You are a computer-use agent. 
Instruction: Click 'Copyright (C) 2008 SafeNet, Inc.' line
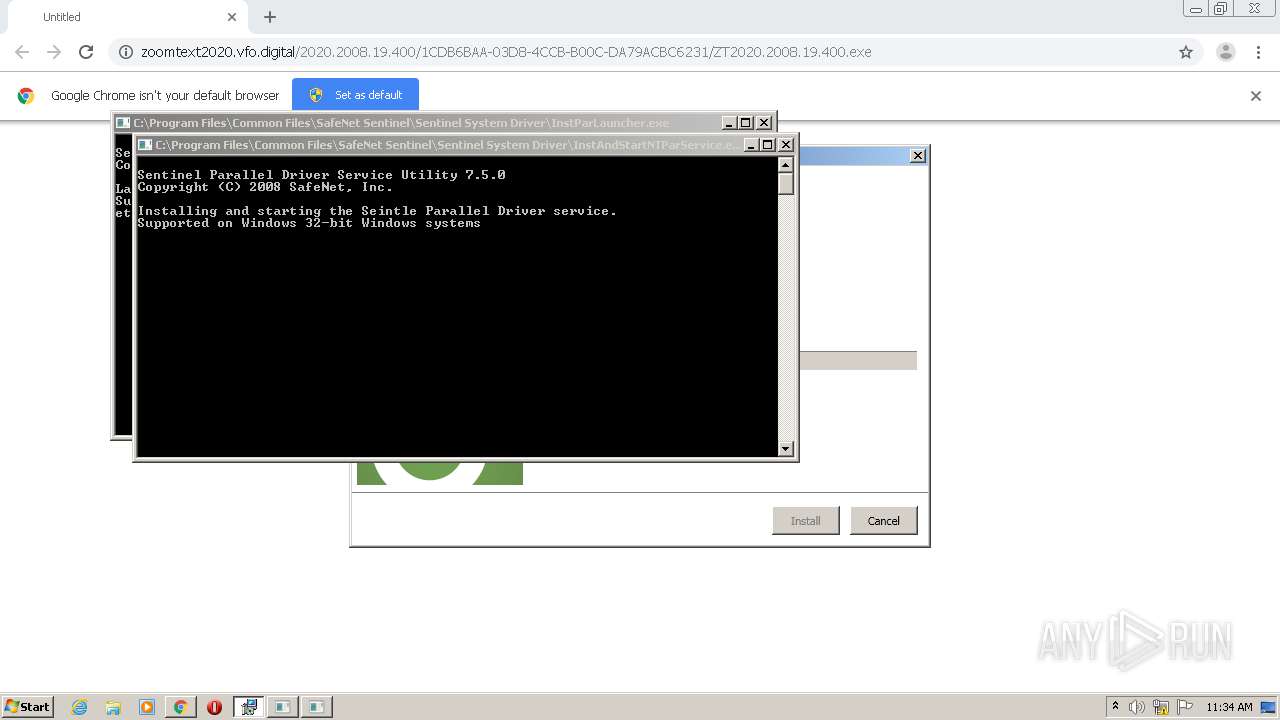pyautogui.click(x=265, y=187)
